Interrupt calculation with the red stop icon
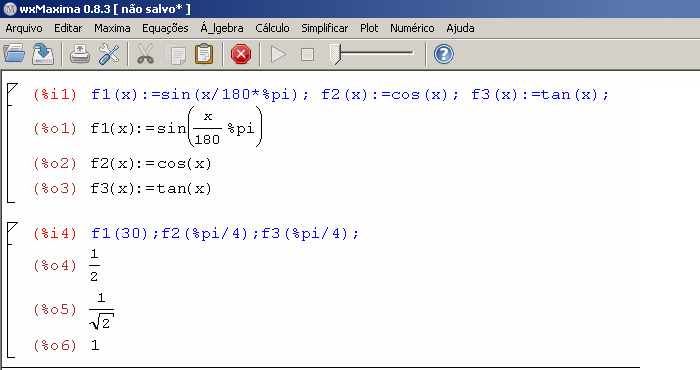The image size is (700, 370). pos(241,54)
